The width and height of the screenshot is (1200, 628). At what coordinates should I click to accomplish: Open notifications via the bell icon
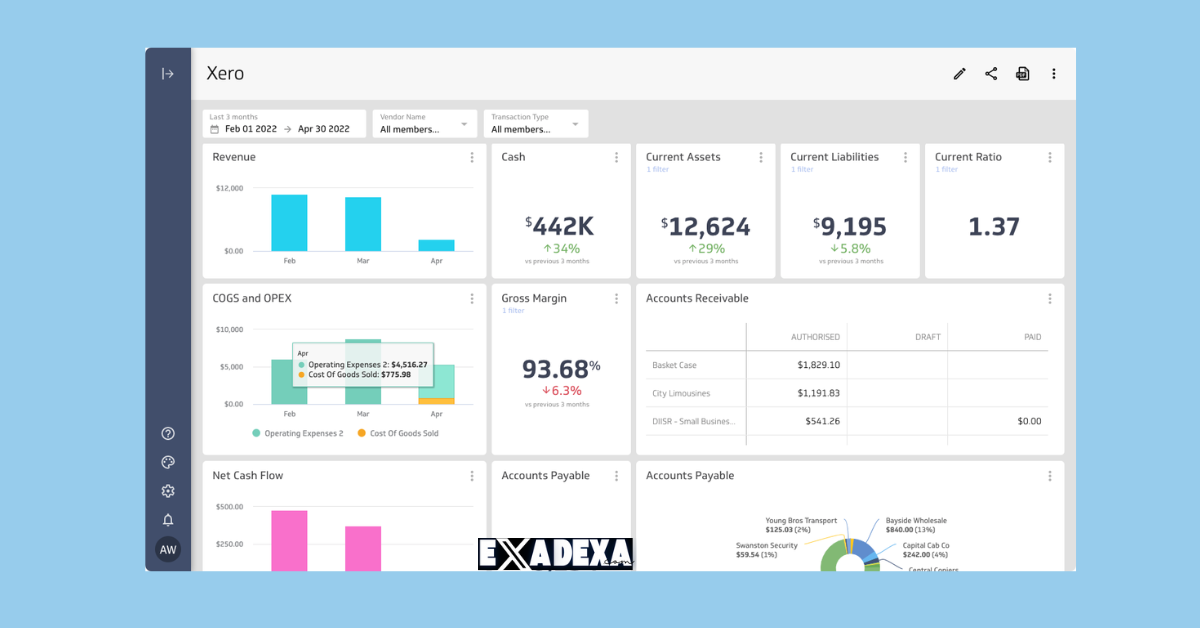(168, 519)
